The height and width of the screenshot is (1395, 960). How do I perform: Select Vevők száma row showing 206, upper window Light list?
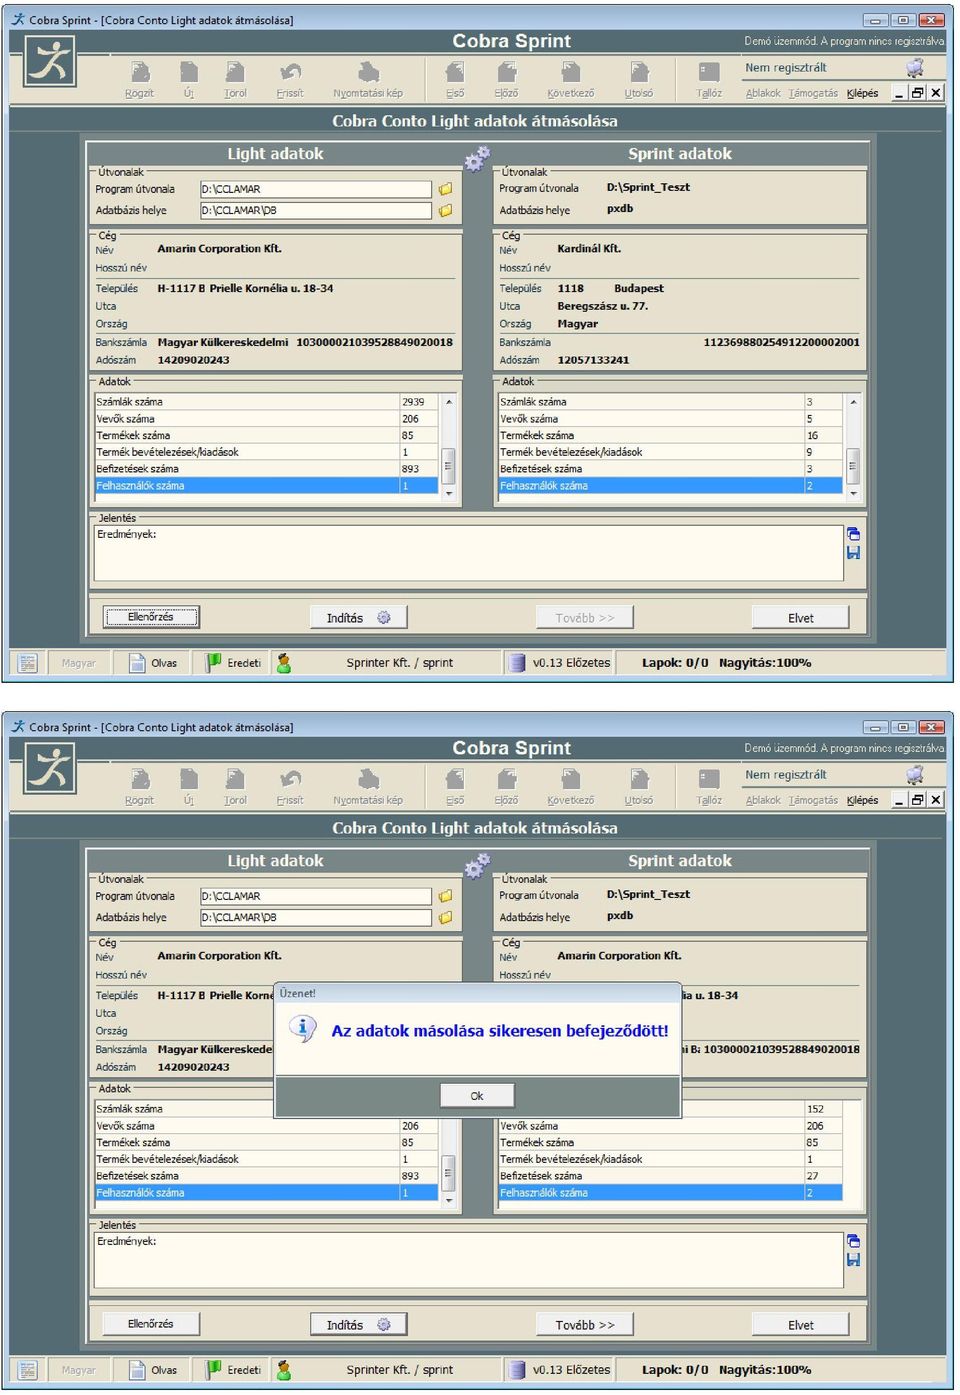coord(267,419)
